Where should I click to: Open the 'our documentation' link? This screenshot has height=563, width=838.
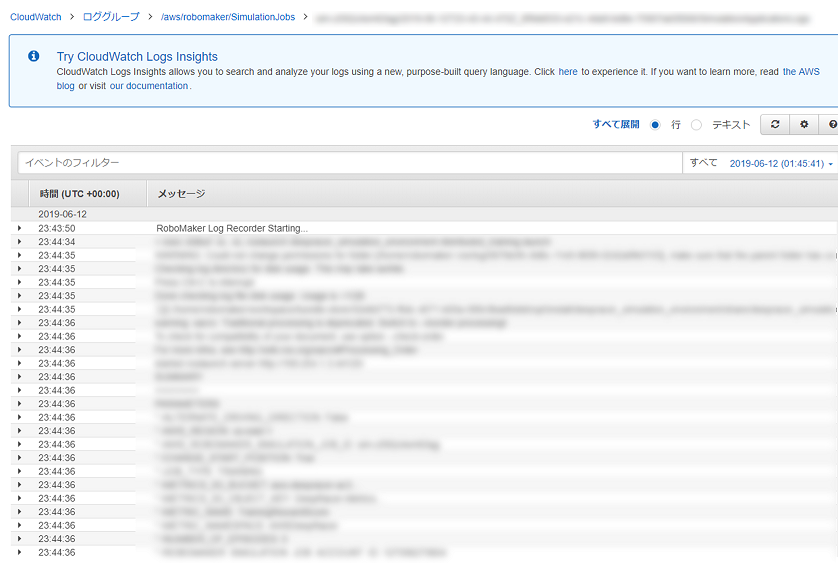pyautogui.click(x=149, y=86)
